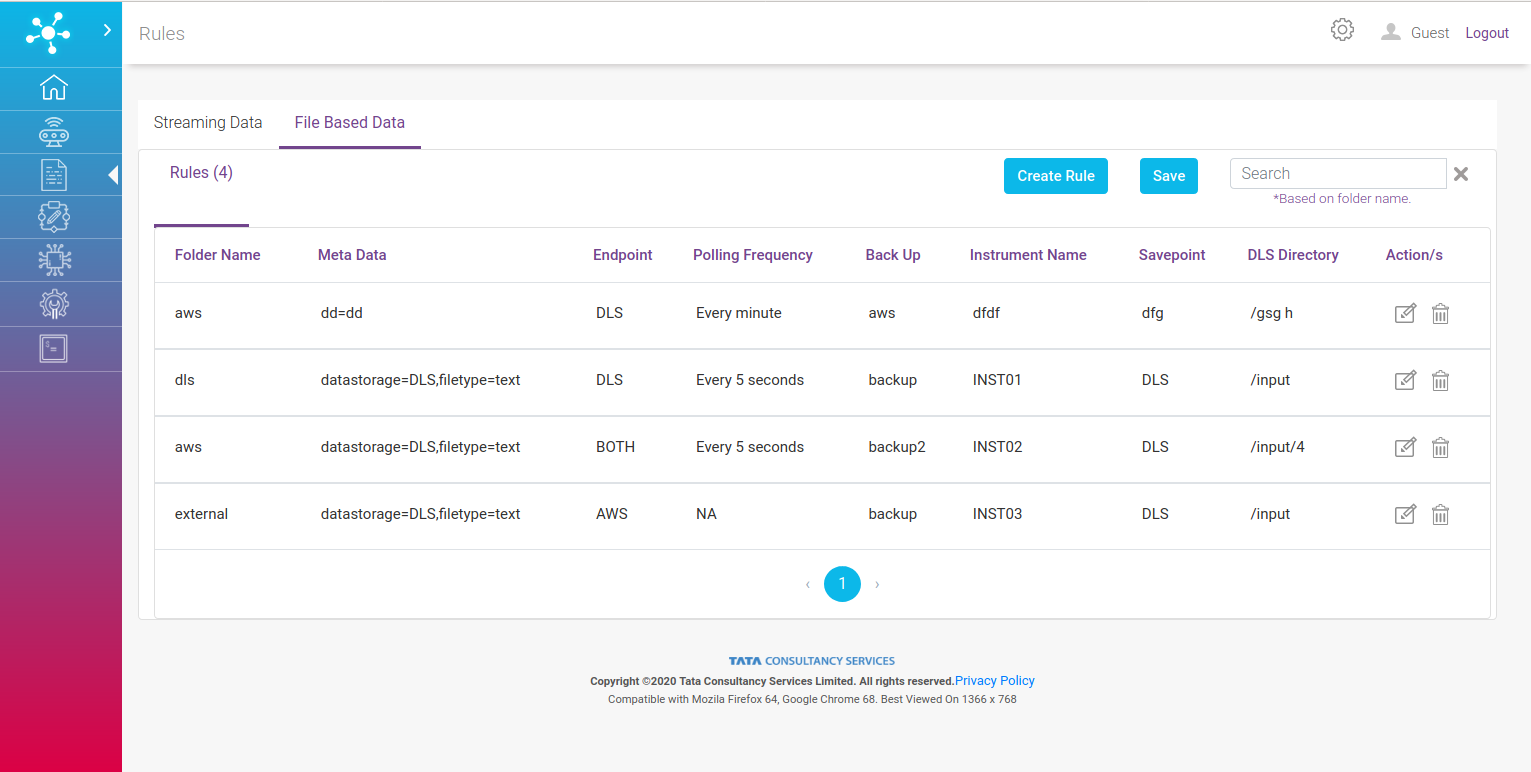Open the wireless device sidebar icon

pos(53,132)
